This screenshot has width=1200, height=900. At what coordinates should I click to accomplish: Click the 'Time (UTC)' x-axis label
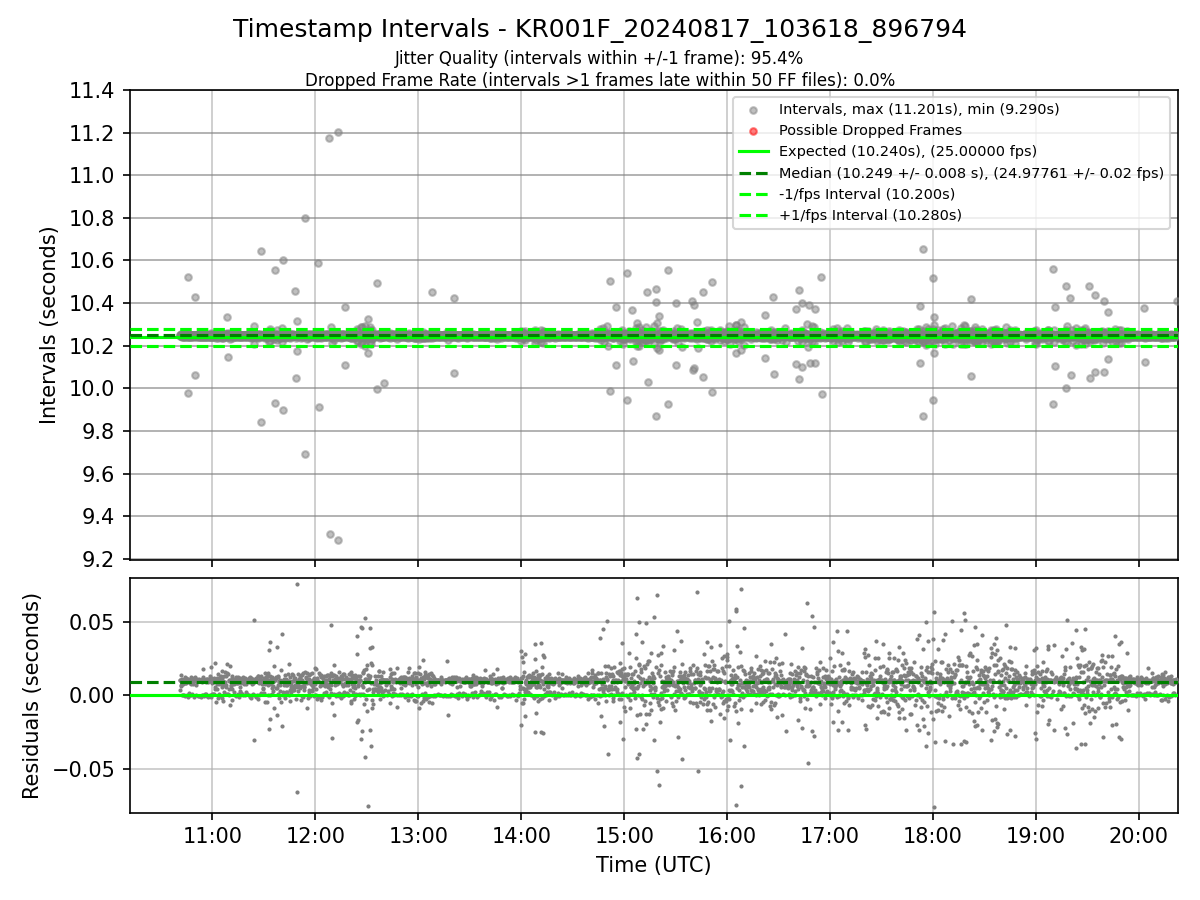pyautogui.click(x=654, y=865)
